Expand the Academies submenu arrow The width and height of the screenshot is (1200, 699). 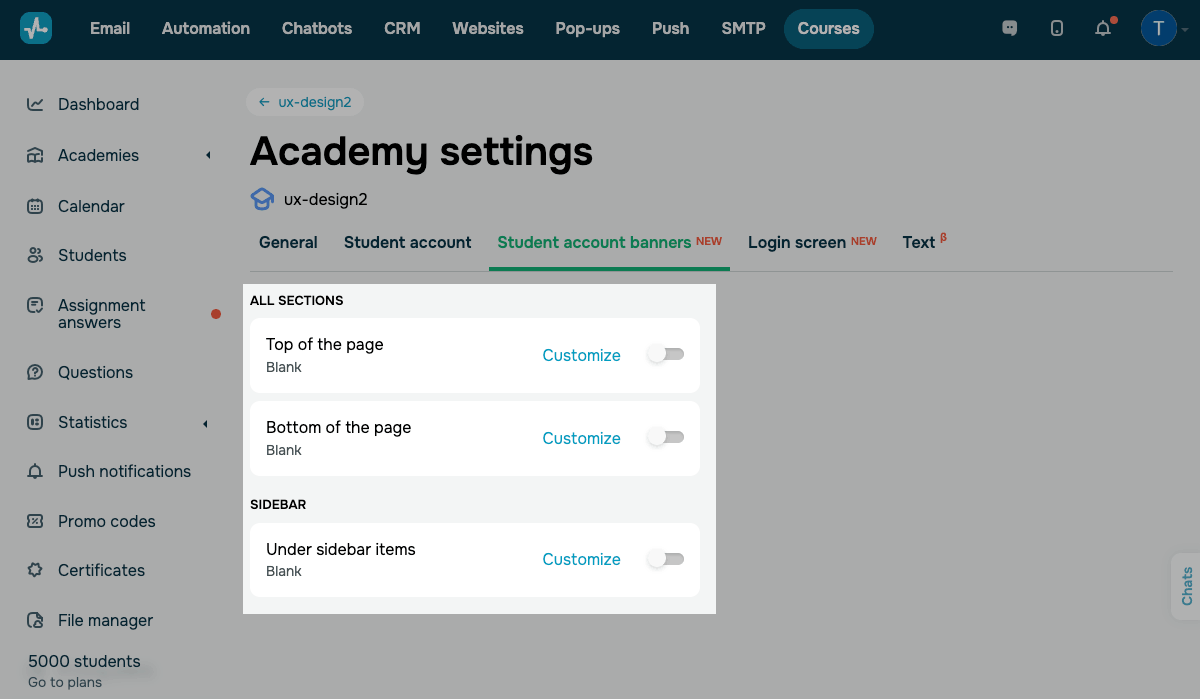coord(208,155)
